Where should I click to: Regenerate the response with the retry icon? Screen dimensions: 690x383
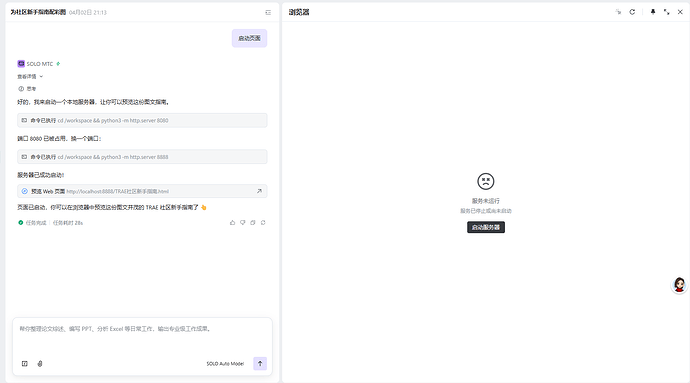[x=263, y=223]
